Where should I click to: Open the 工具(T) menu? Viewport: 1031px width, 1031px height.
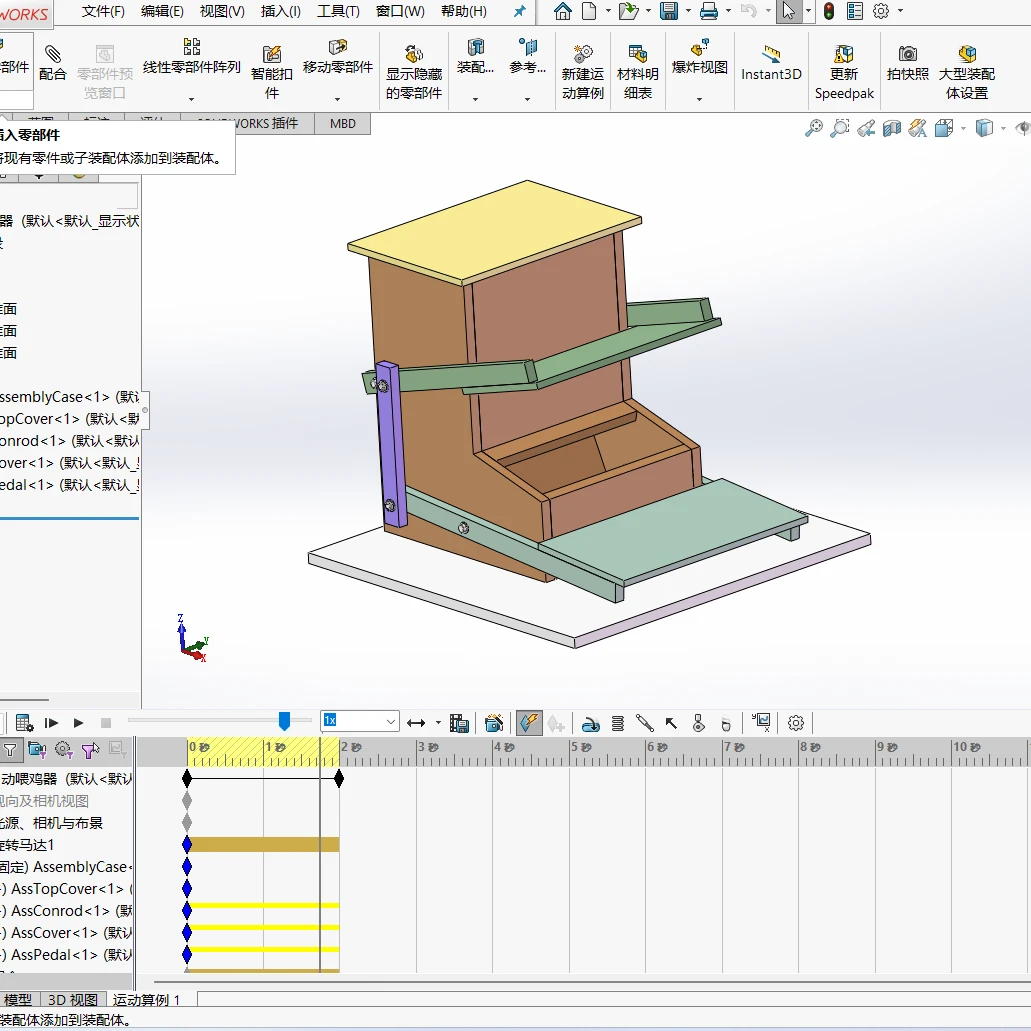pos(339,11)
